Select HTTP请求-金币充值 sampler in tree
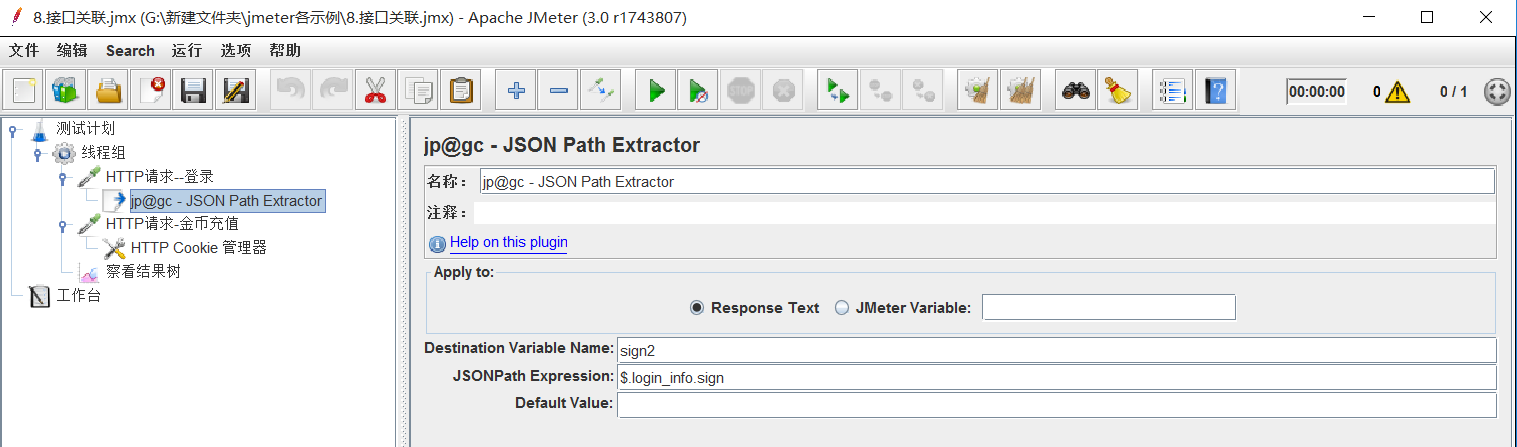The height and width of the screenshot is (447, 1517). pyautogui.click(x=172, y=224)
